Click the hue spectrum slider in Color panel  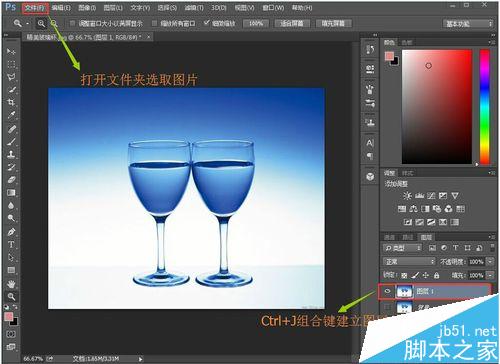(484, 107)
